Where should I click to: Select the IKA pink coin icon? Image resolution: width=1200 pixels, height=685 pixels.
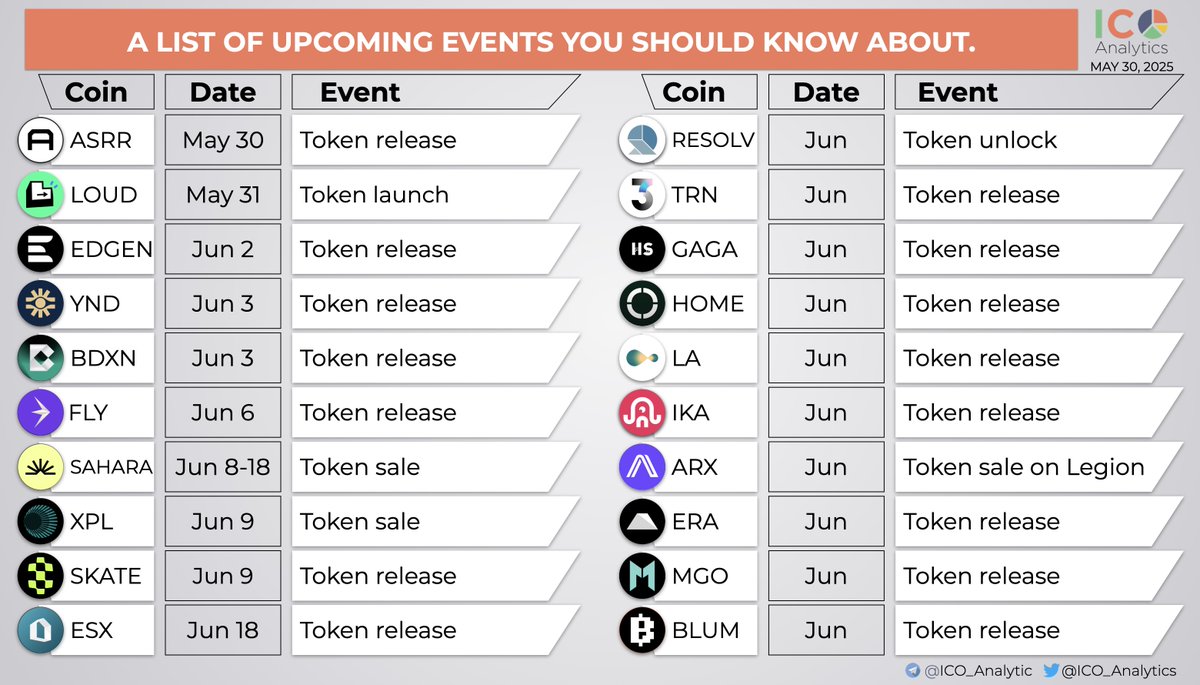[x=642, y=413]
